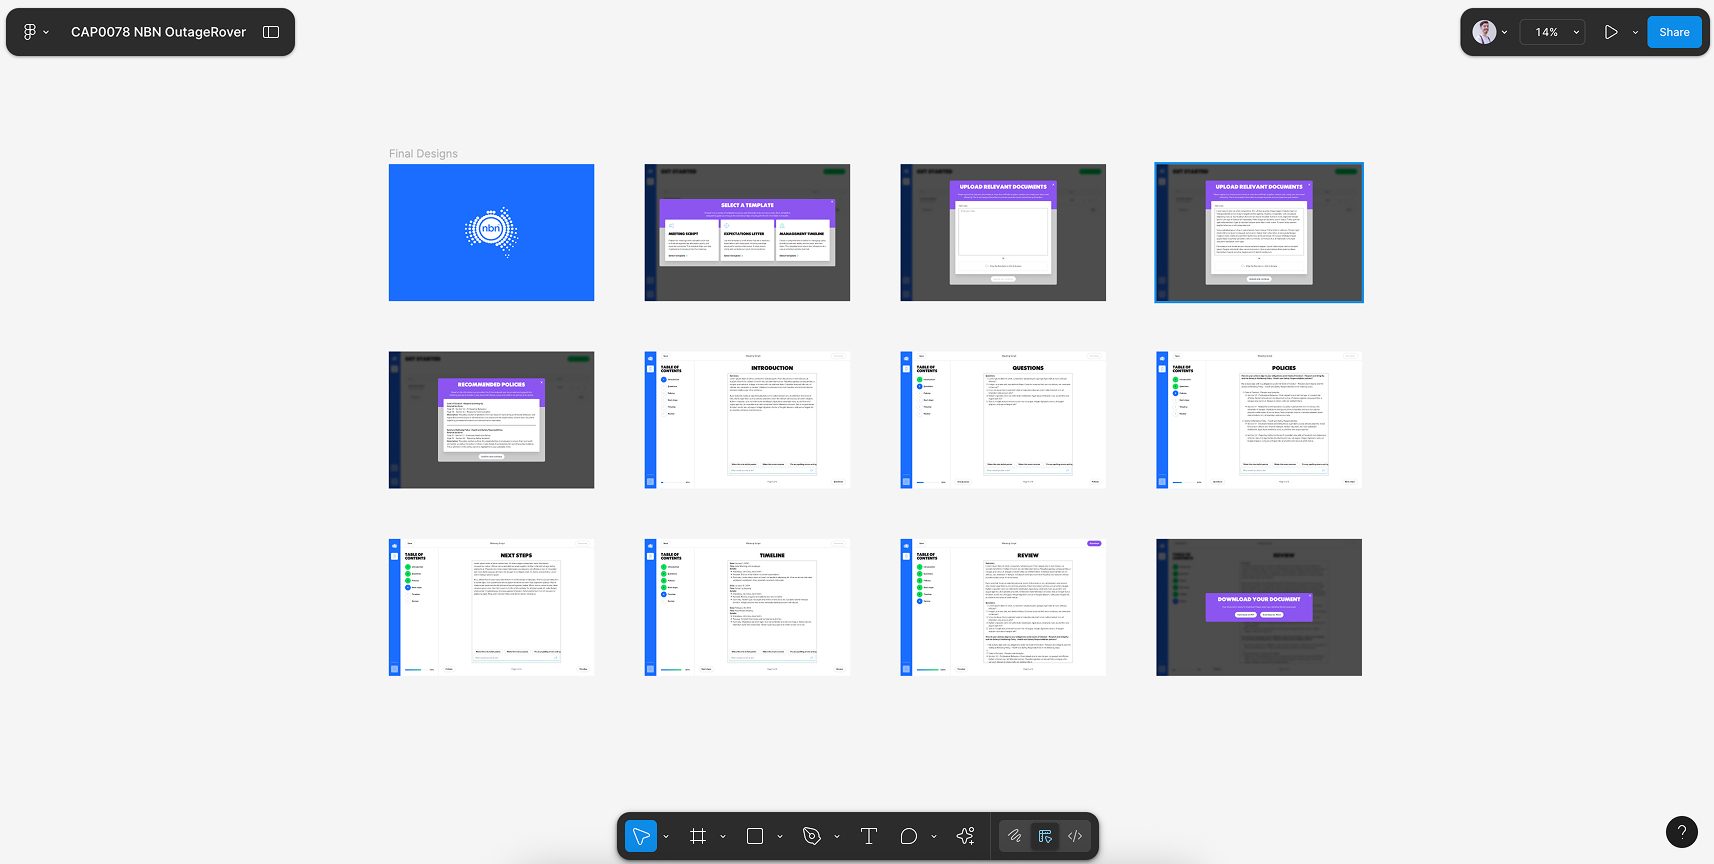Toggle the sidebar panel icon

[x=271, y=32]
